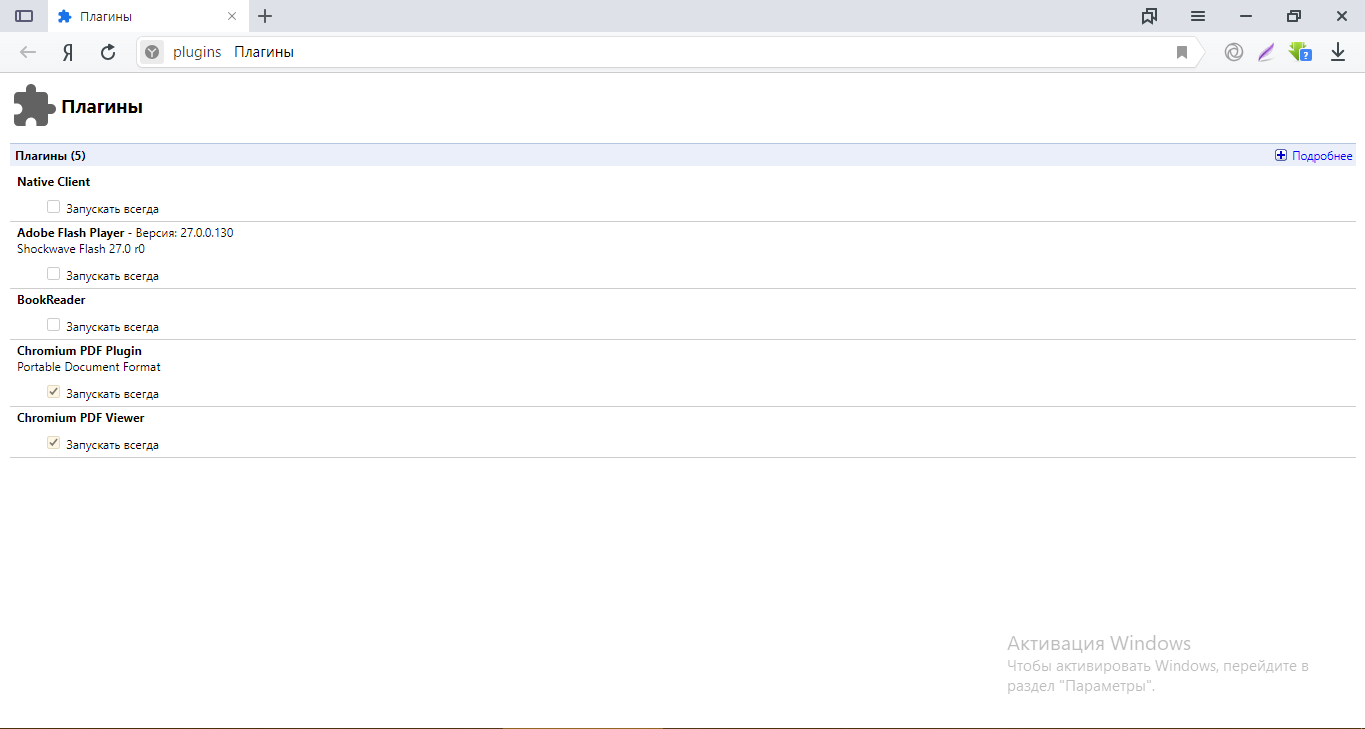This screenshot has height=729, width=1365.
Task: Select the Плагины browser tab
Action: point(147,16)
